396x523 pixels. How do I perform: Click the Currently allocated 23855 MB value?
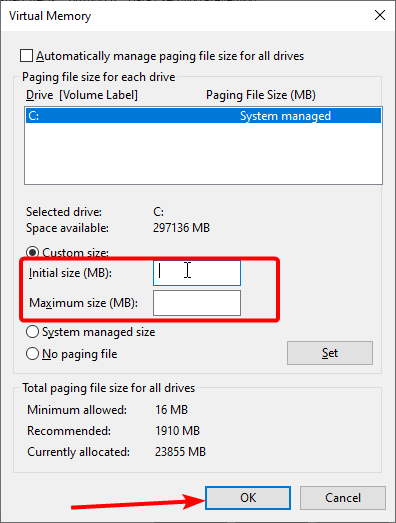pyautogui.click(x=180, y=452)
